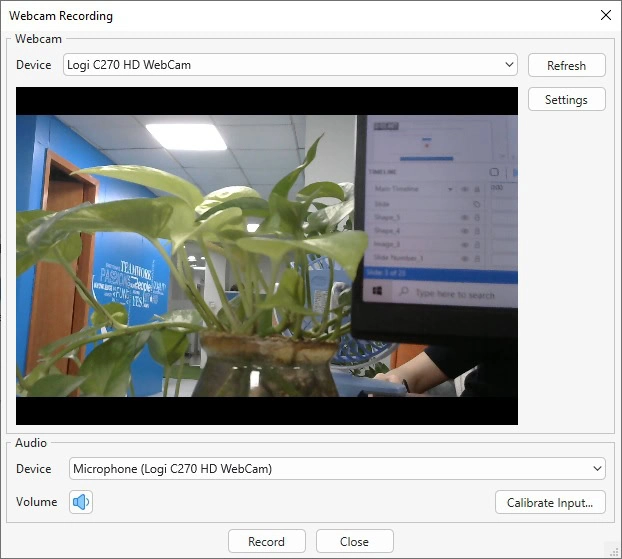Click the Volume speaker icon
The image size is (622, 559).
click(81, 502)
